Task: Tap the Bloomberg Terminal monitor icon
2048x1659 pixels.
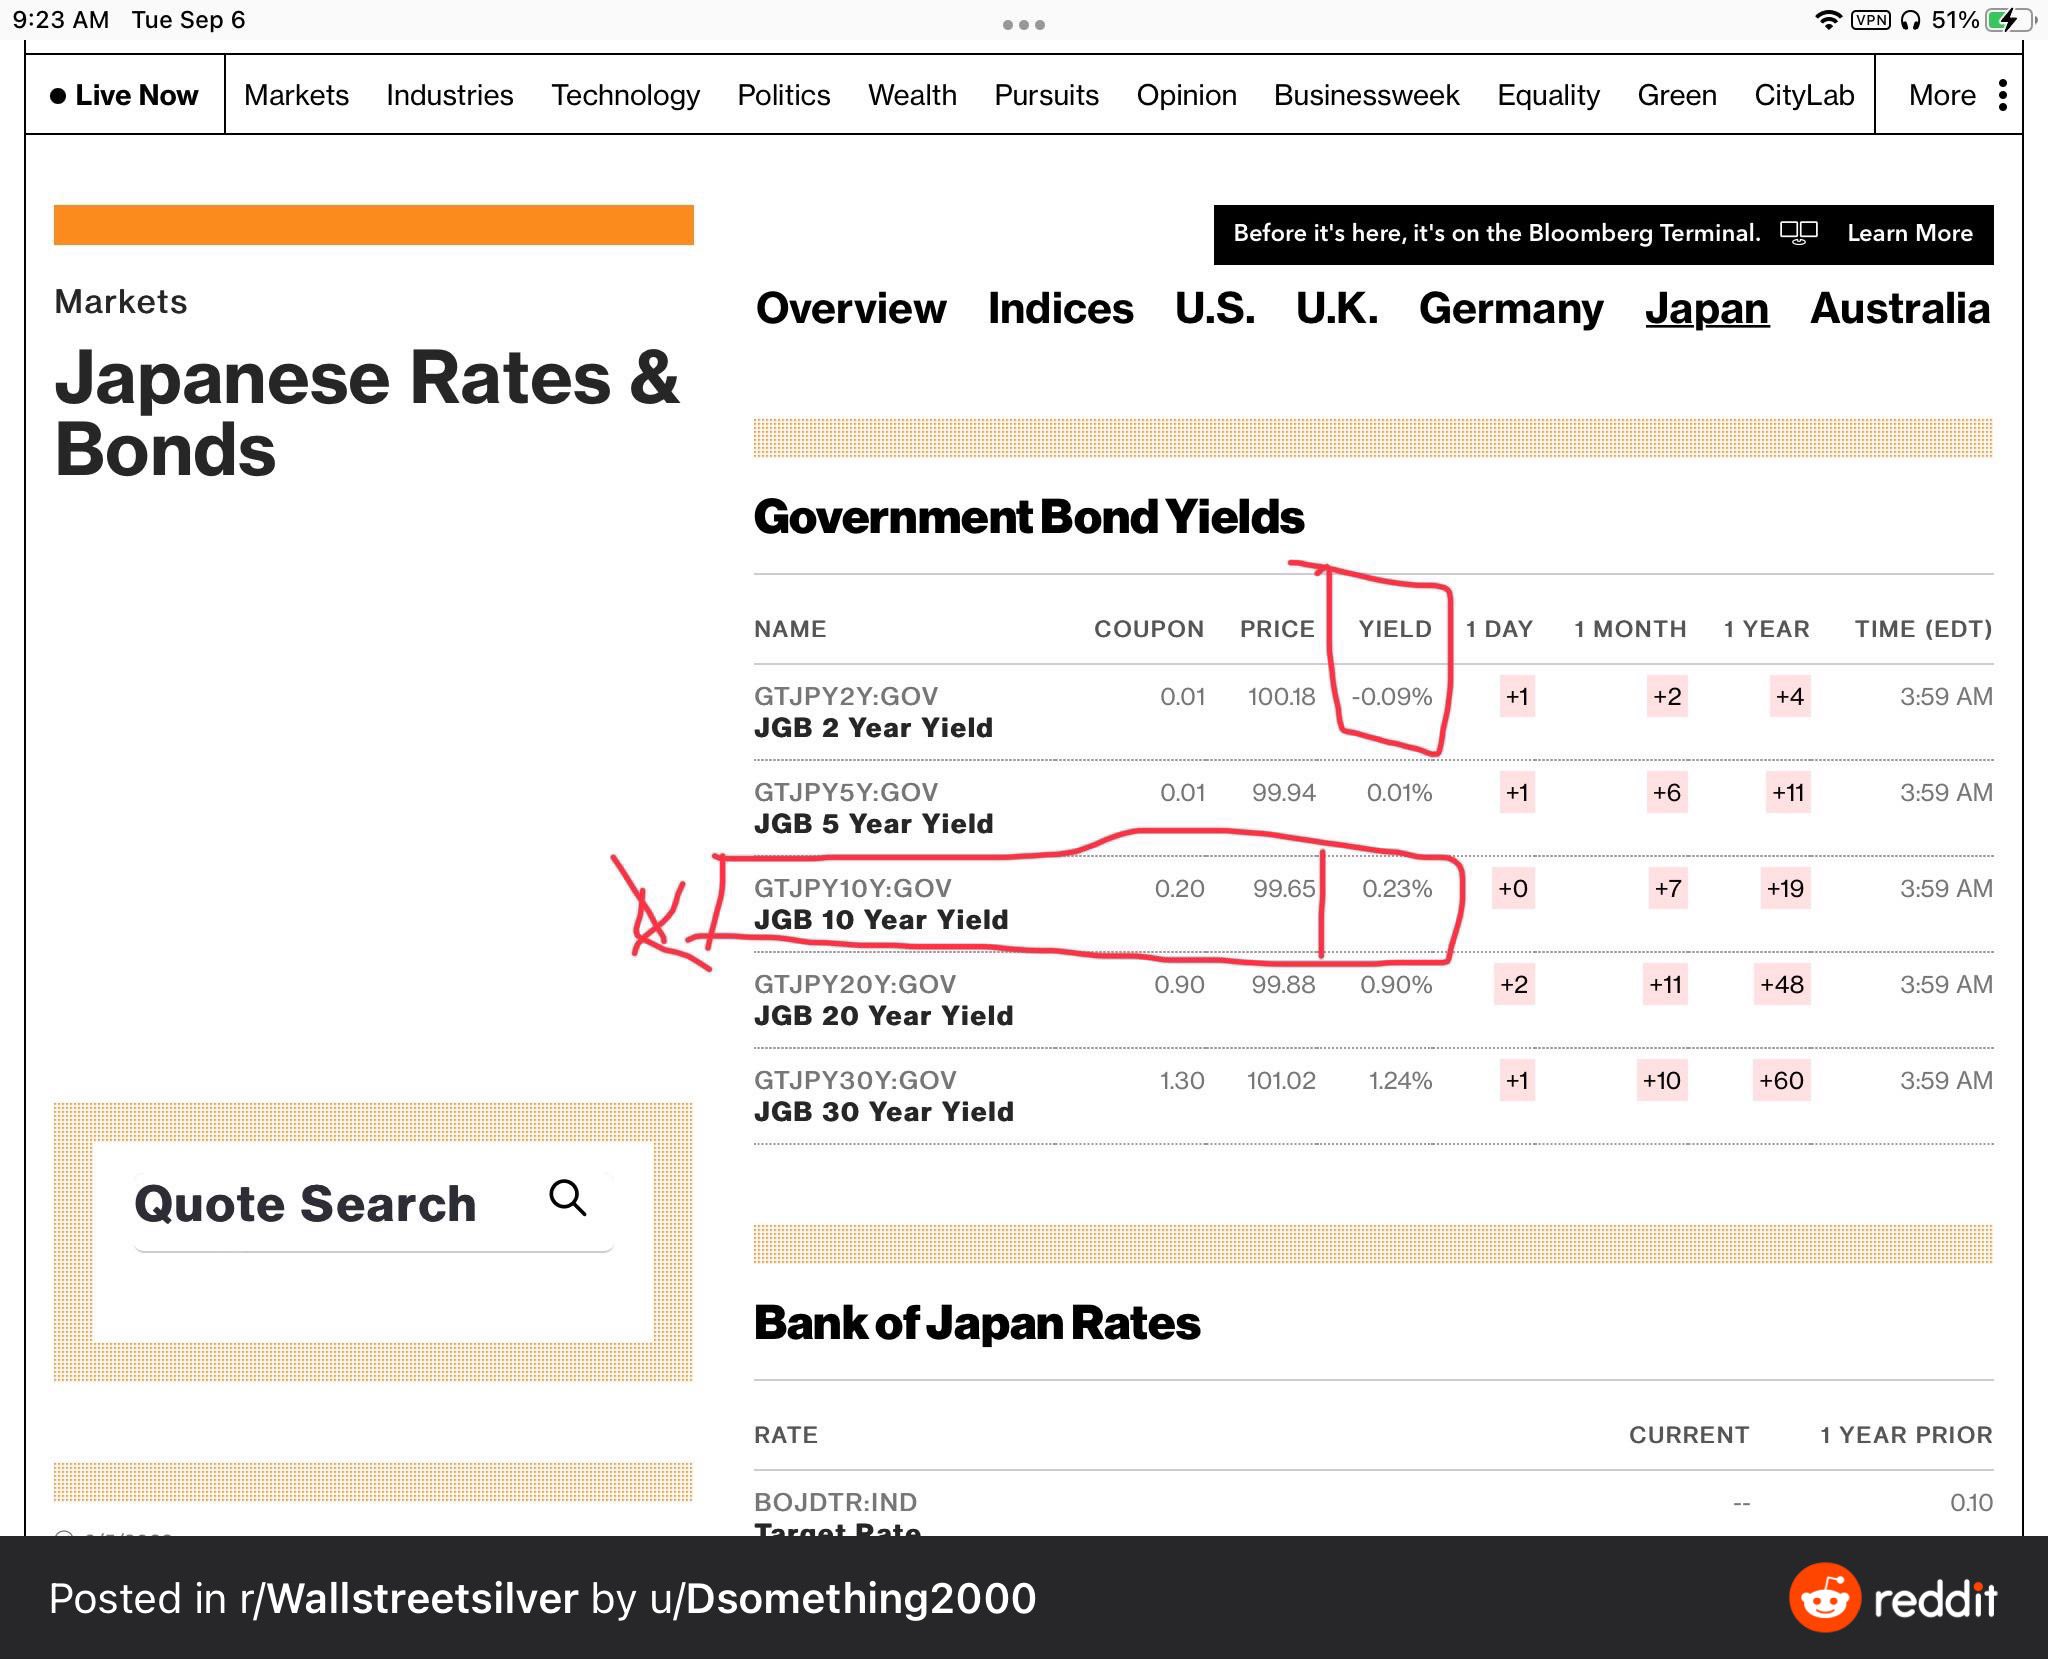Action: pyautogui.click(x=1798, y=233)
